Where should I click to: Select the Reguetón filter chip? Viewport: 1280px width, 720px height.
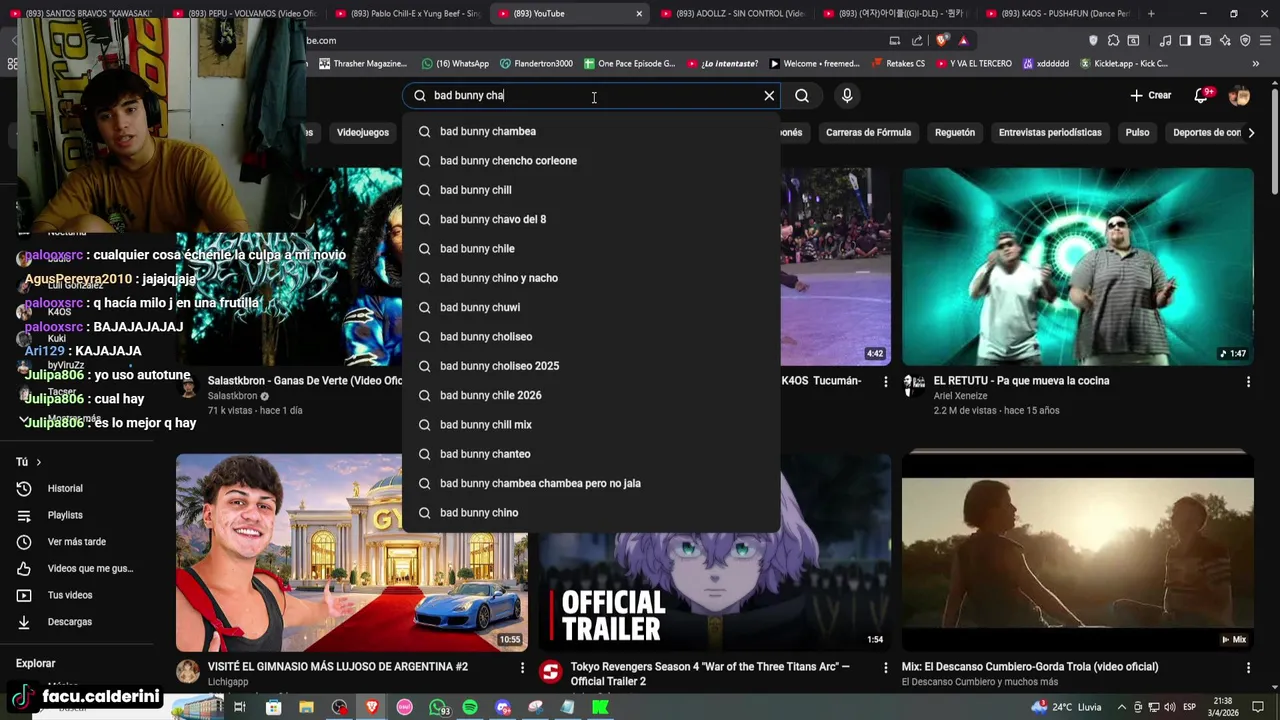[955, 133]
